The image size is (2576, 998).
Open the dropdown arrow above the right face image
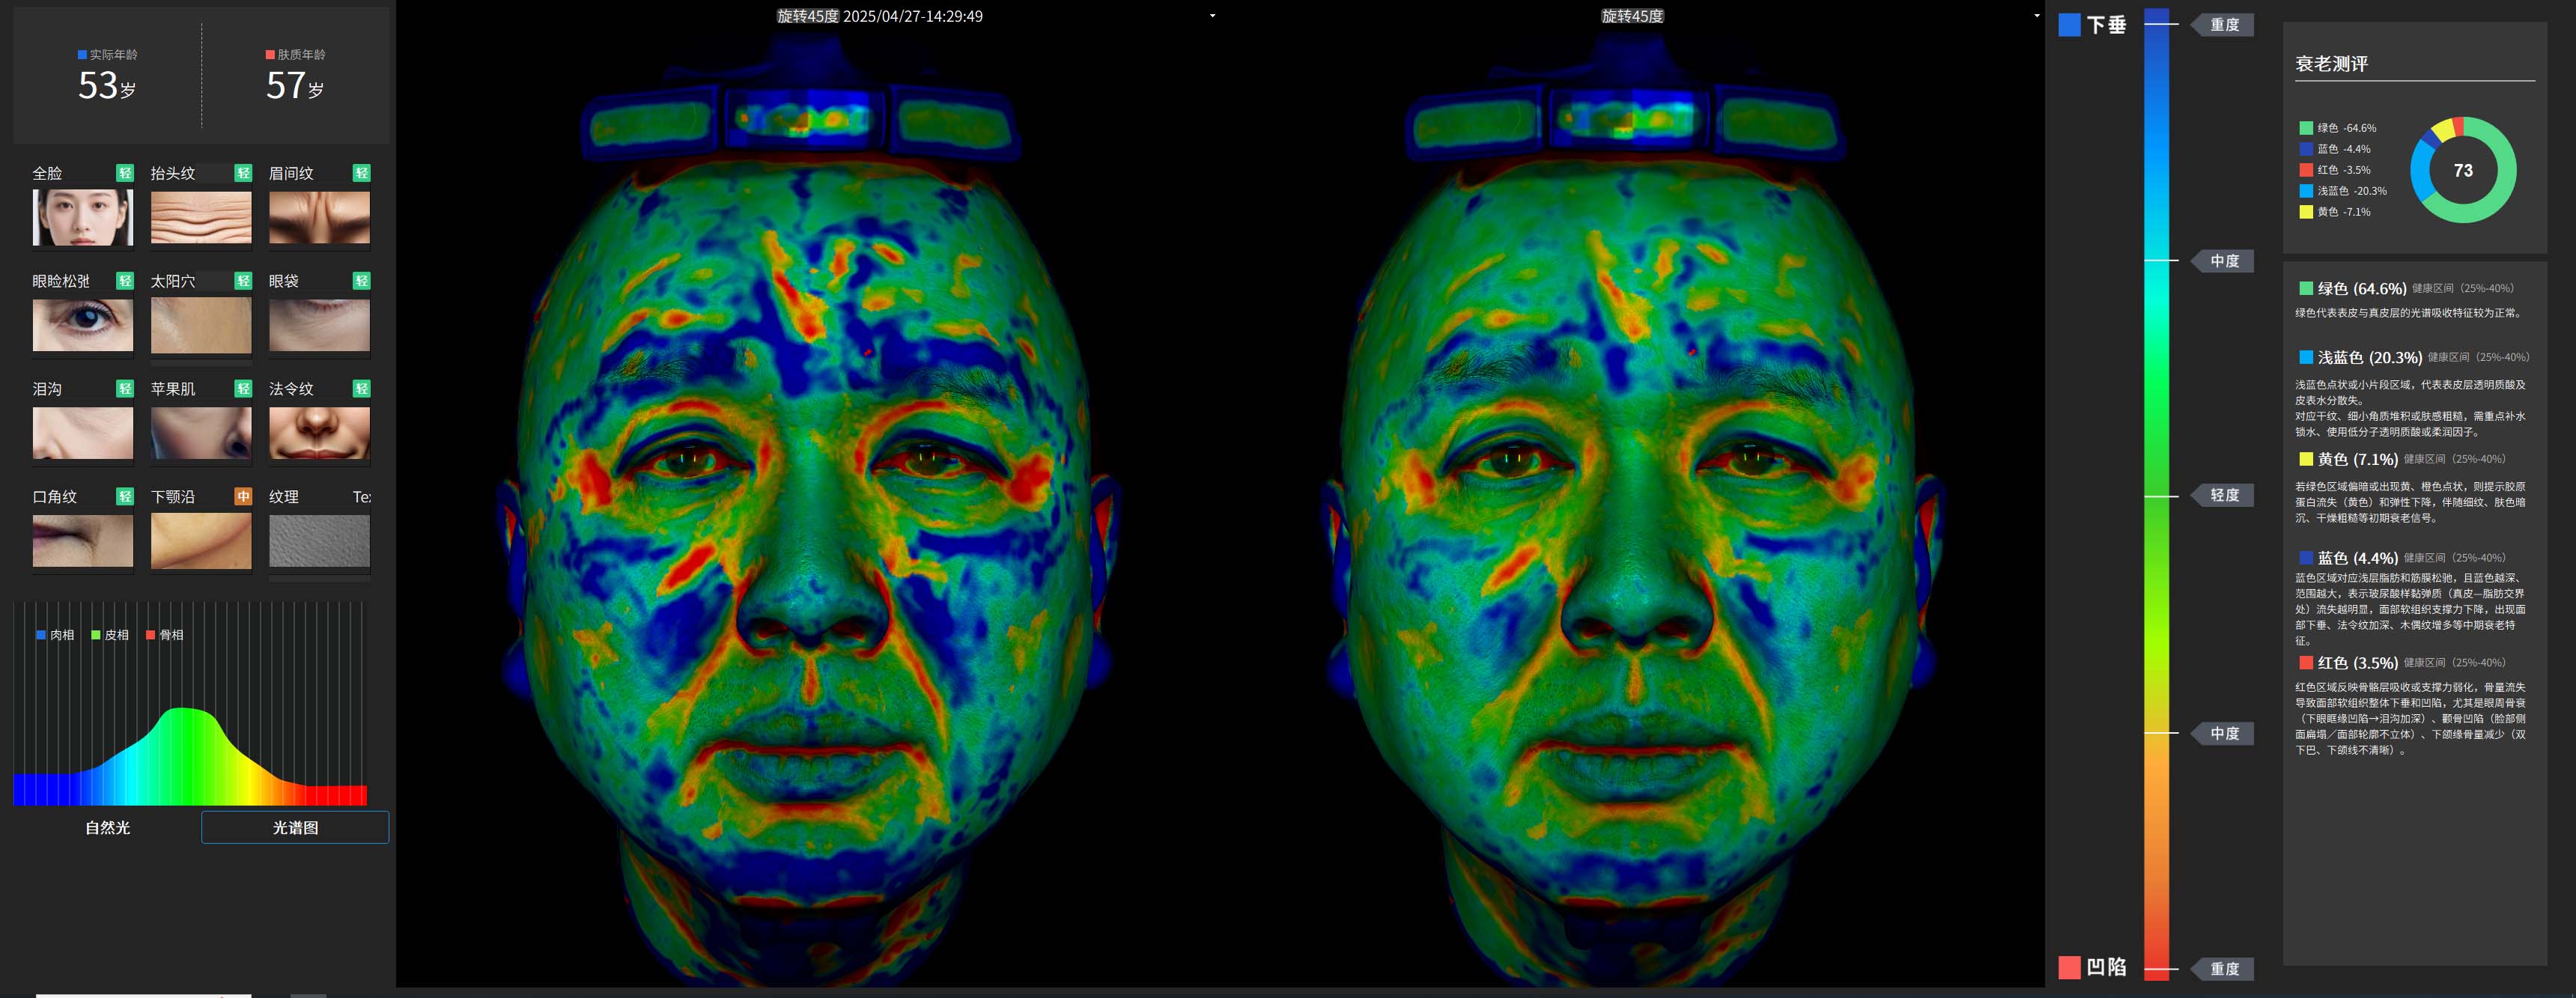tap(2036, 16)
